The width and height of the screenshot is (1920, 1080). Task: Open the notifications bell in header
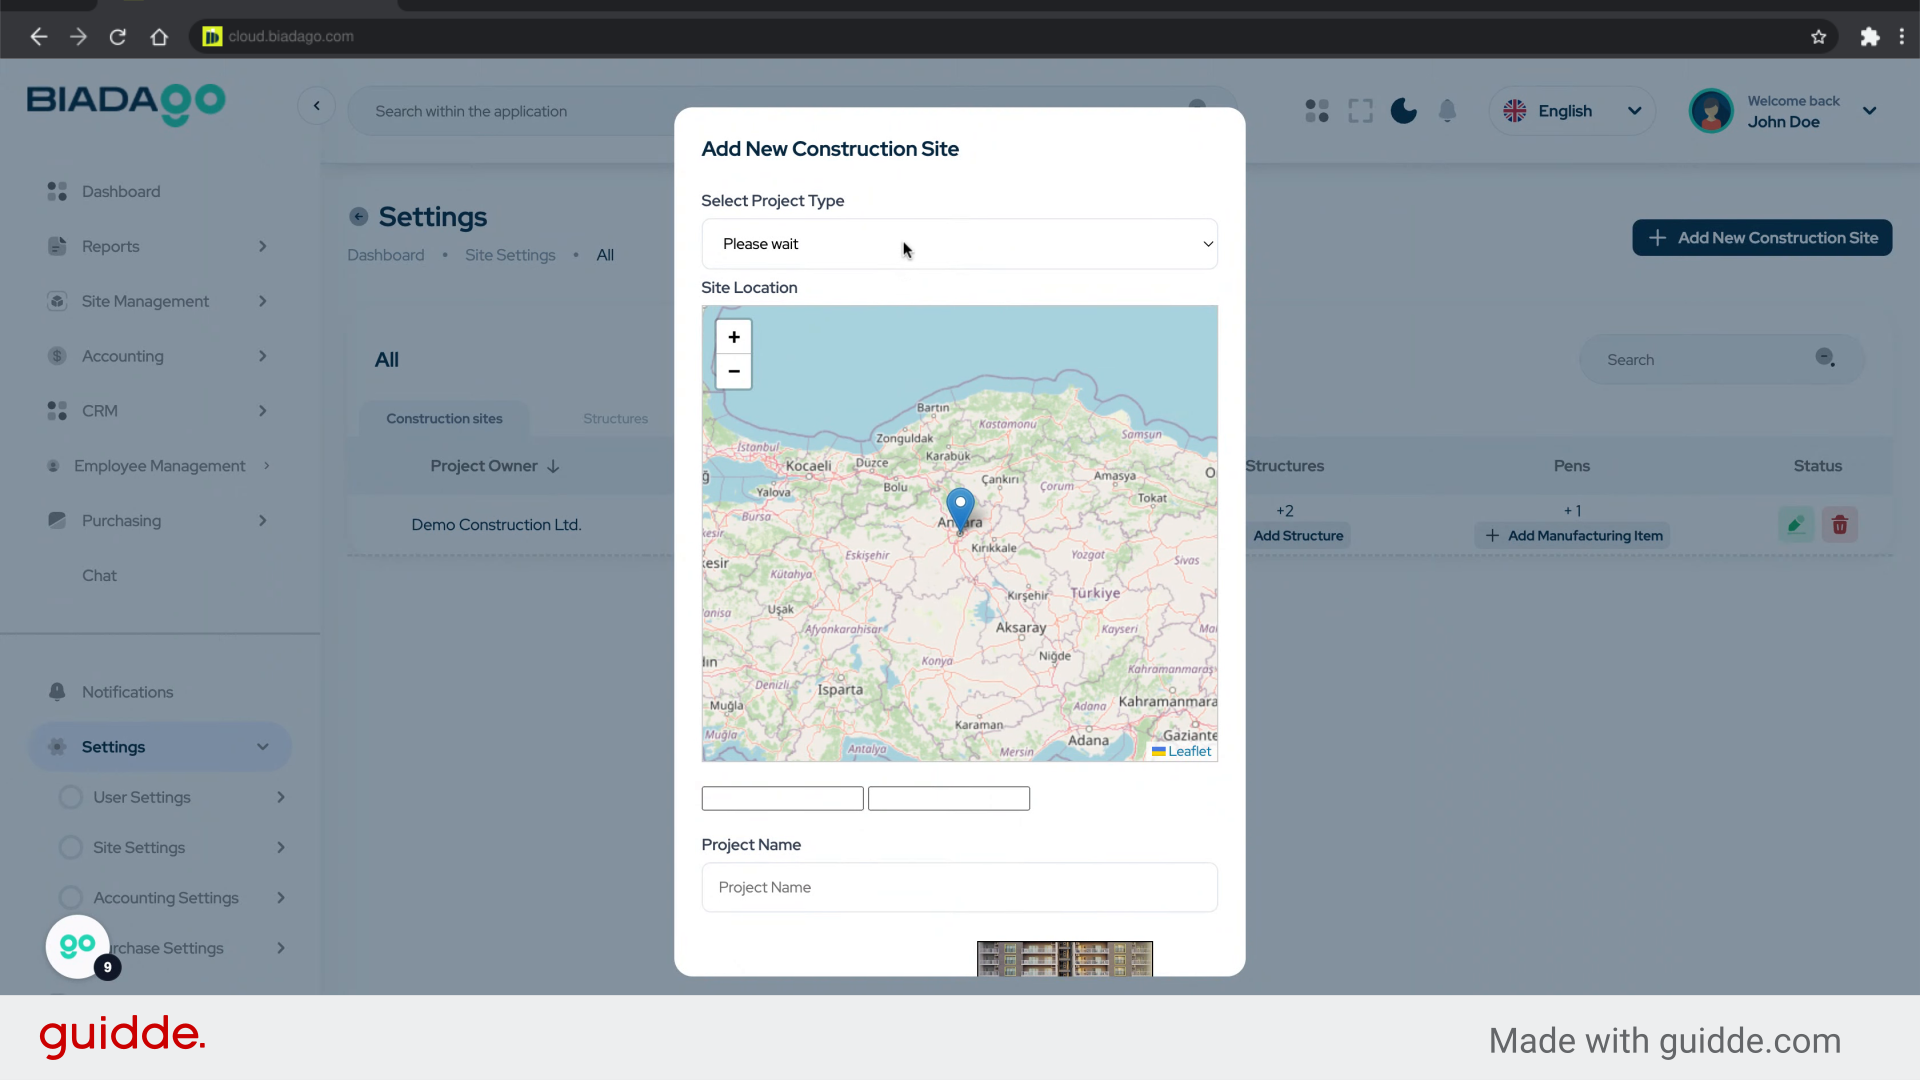pos(1447,111)
